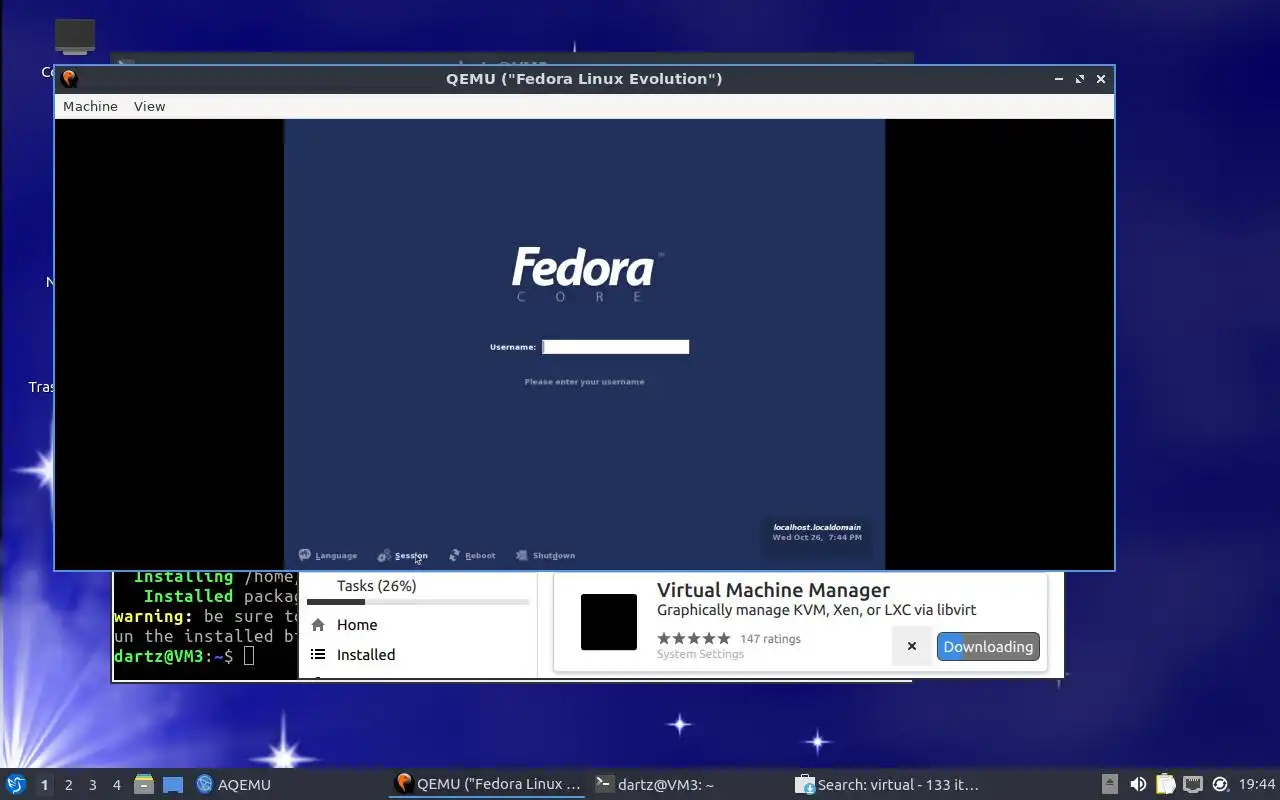Click the '147 ratings' text

coord(770,639)
